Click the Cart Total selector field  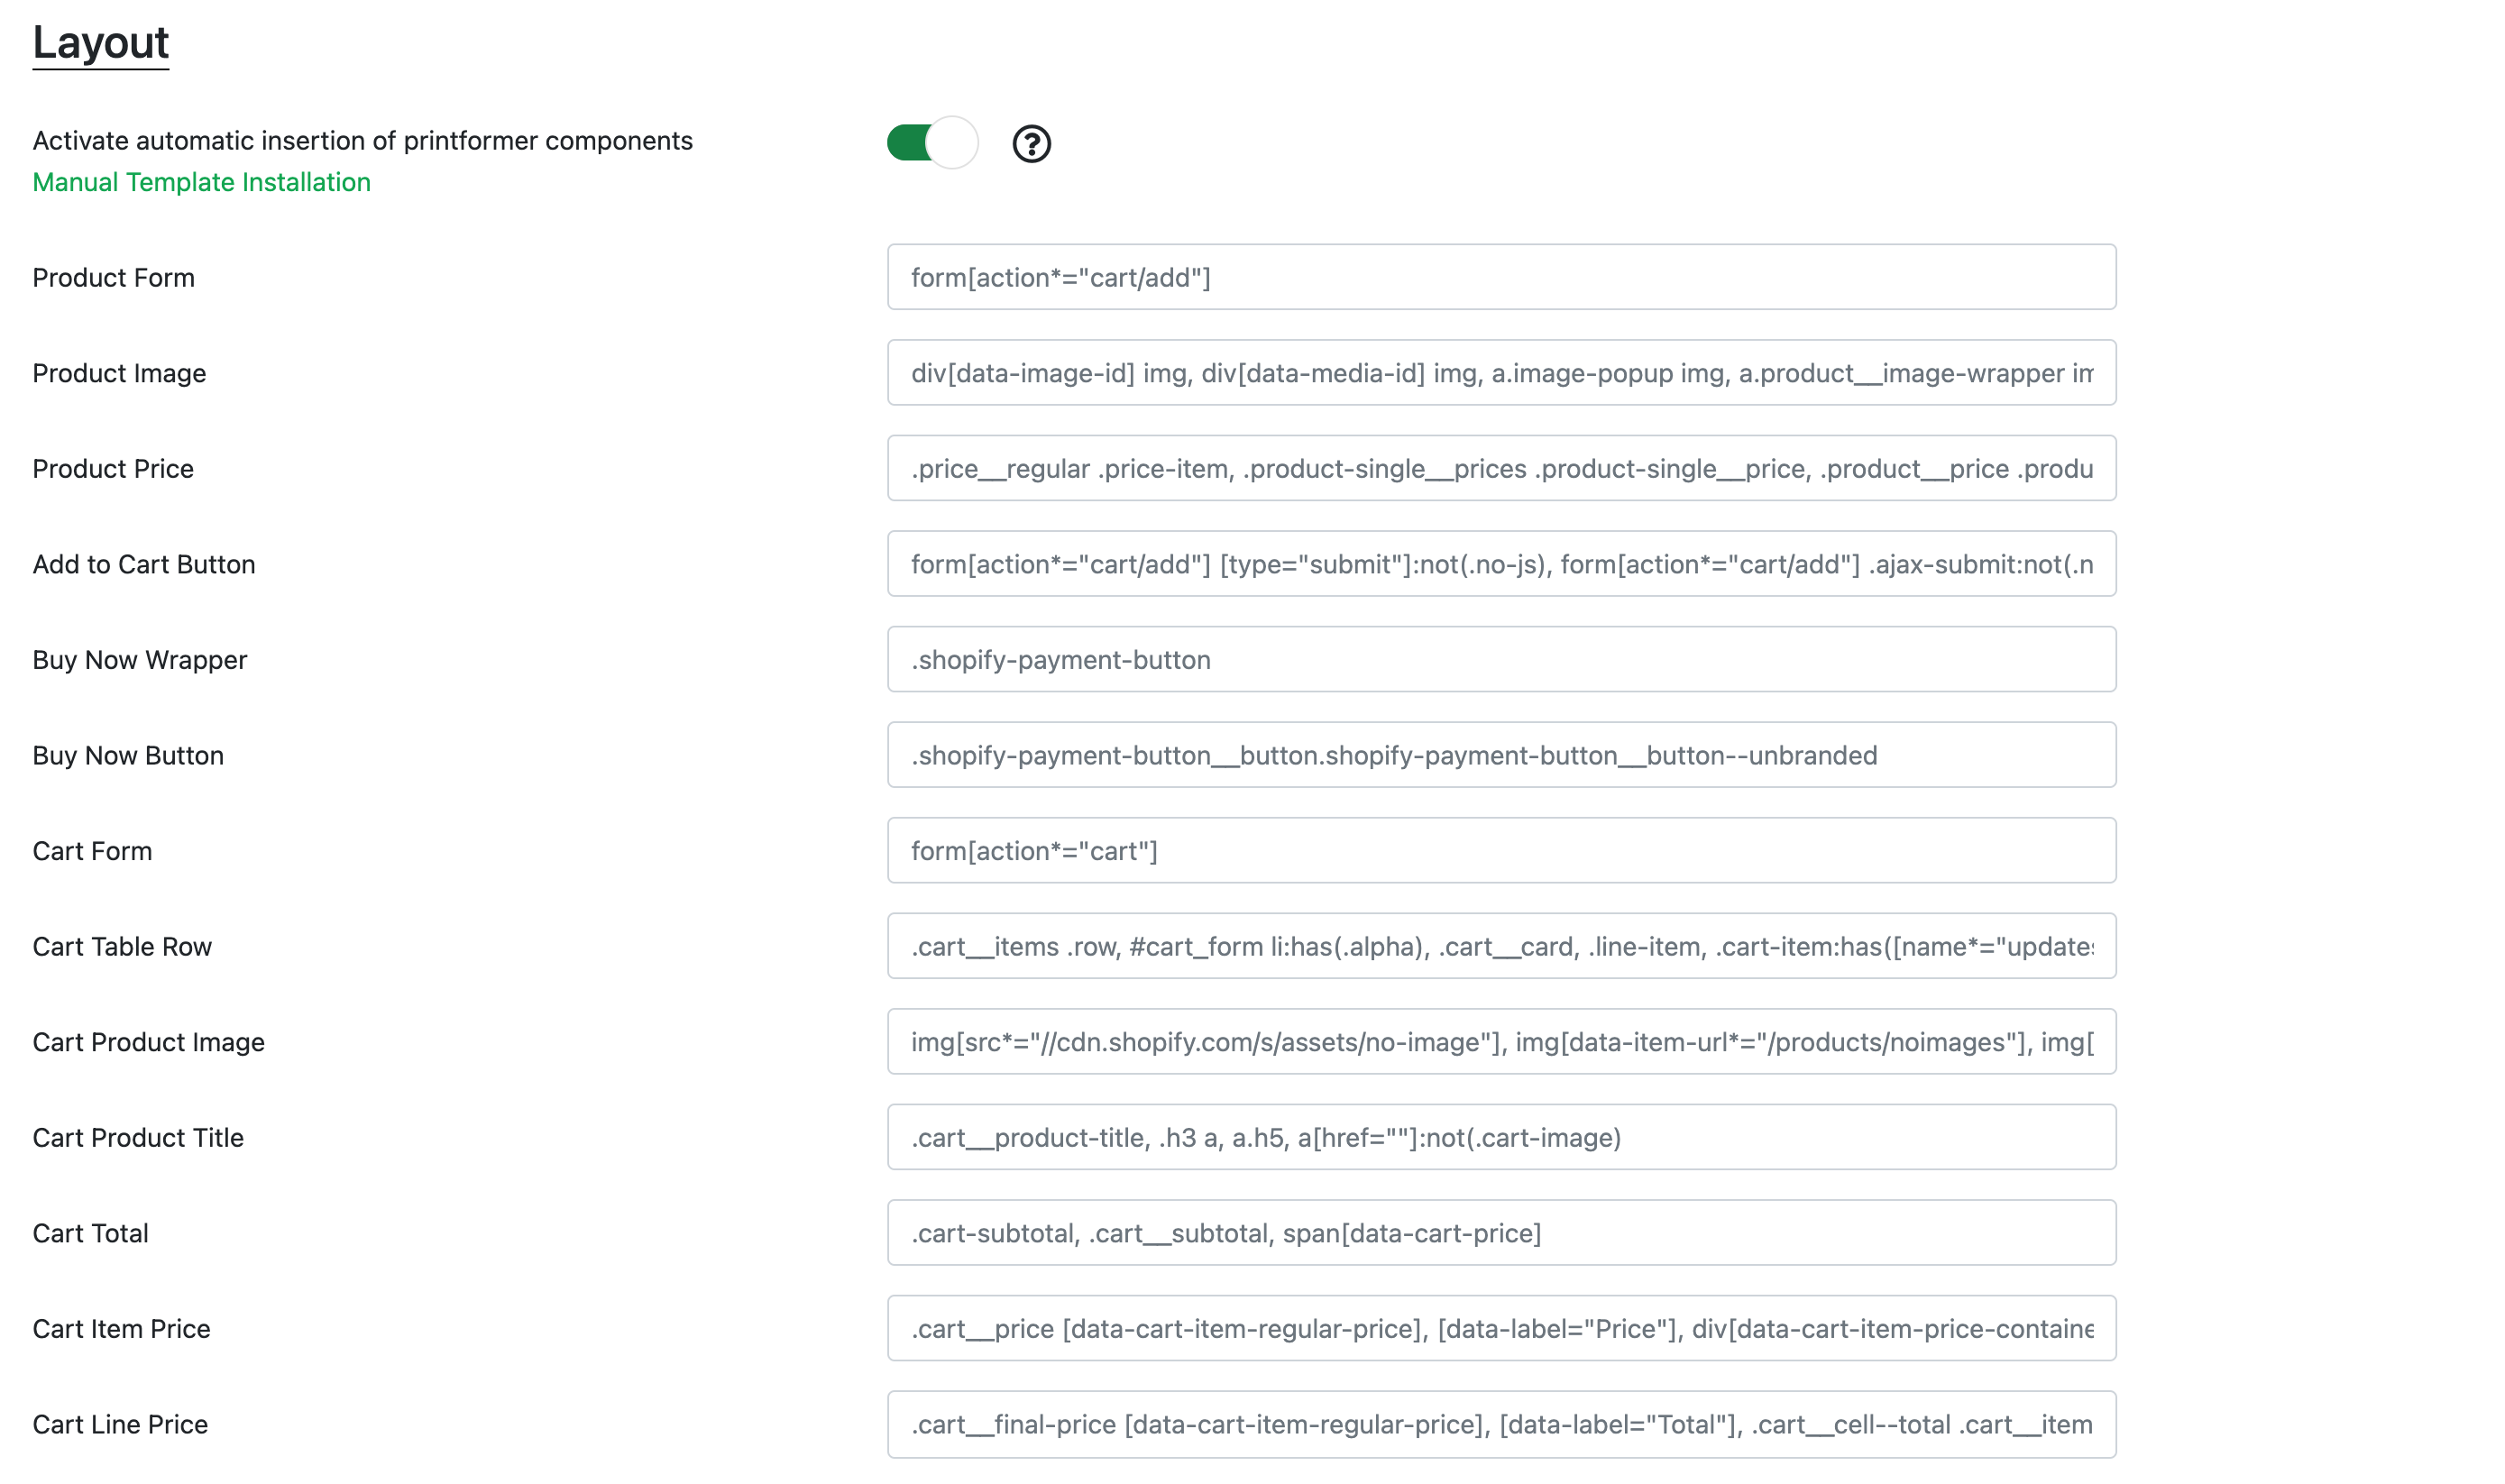click(1500, 1232)
